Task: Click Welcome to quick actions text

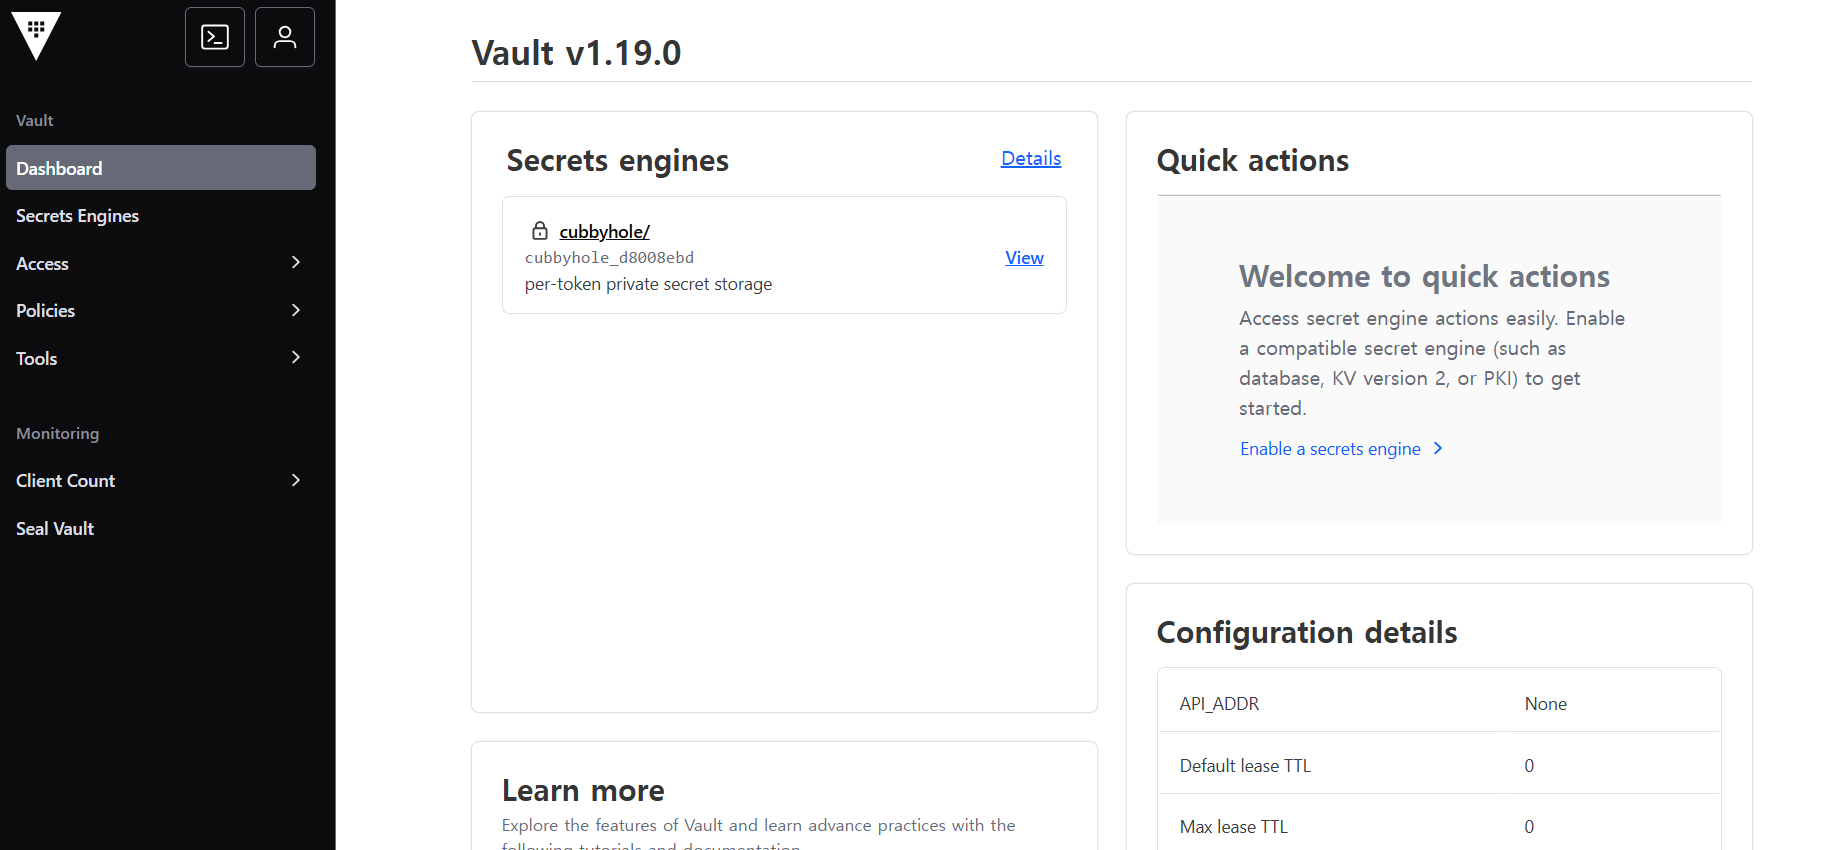Action: coord(1425,276)
